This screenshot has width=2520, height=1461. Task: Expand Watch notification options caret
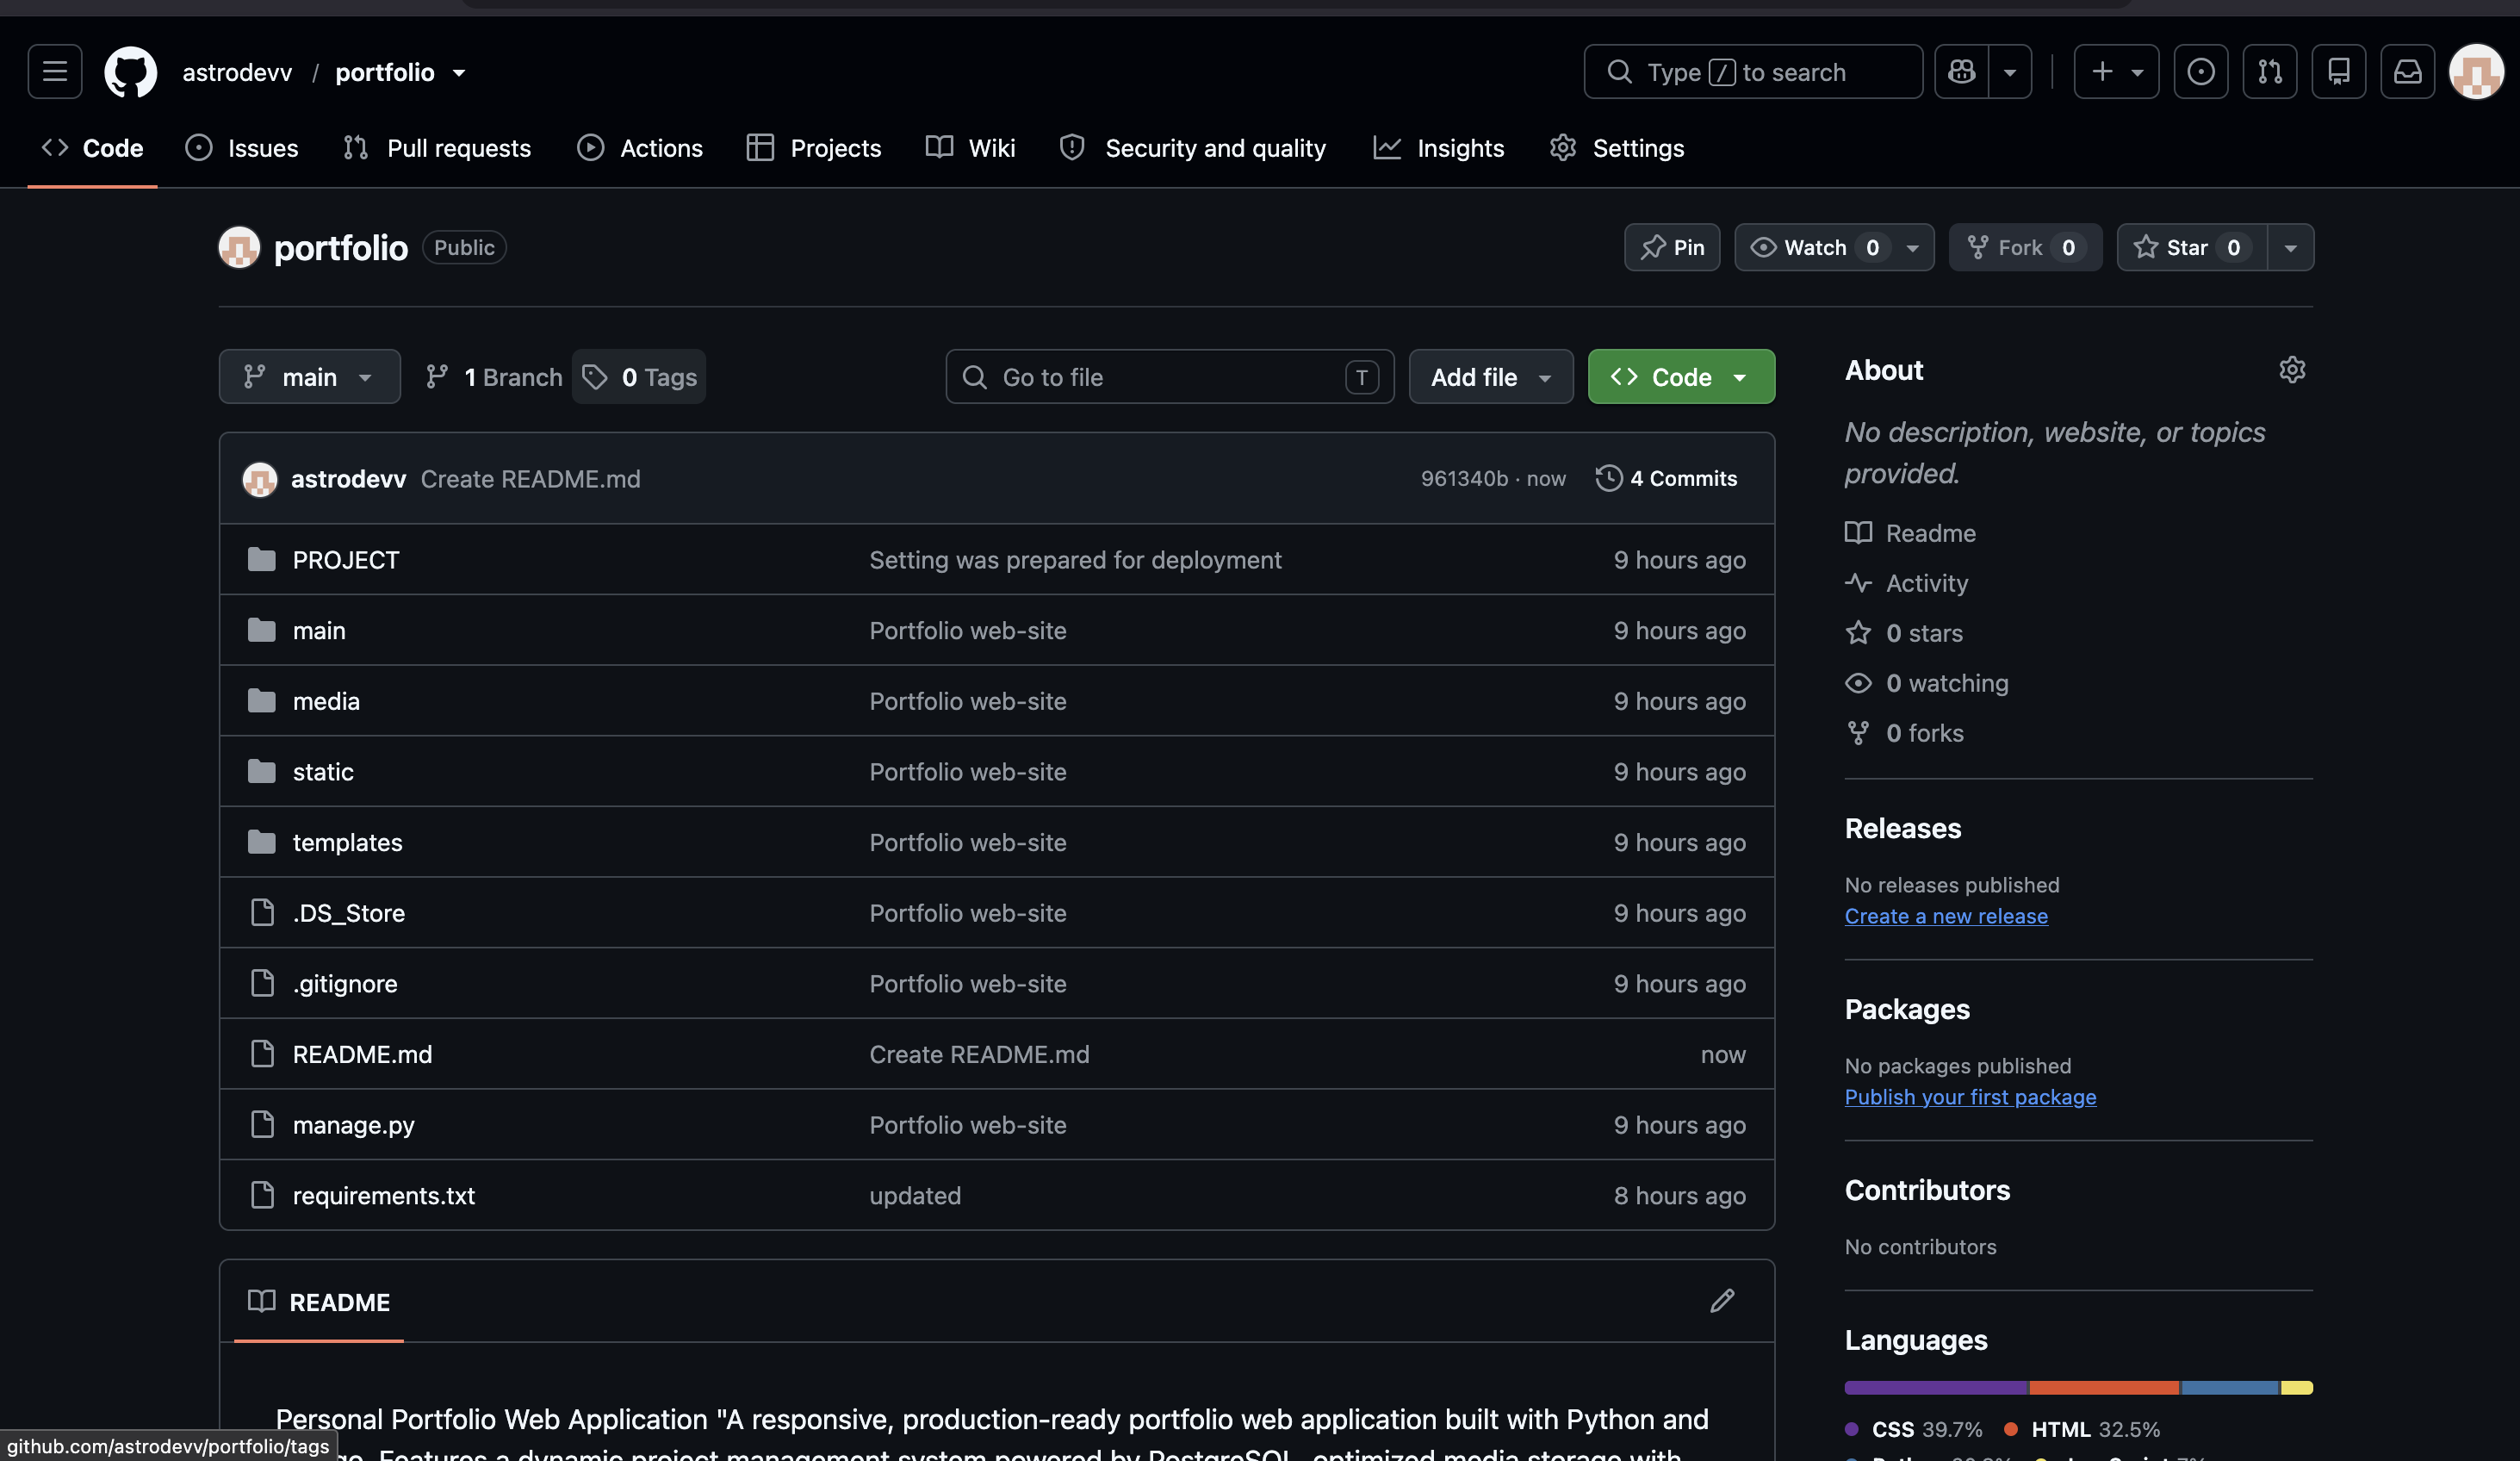coord(1913,247)
